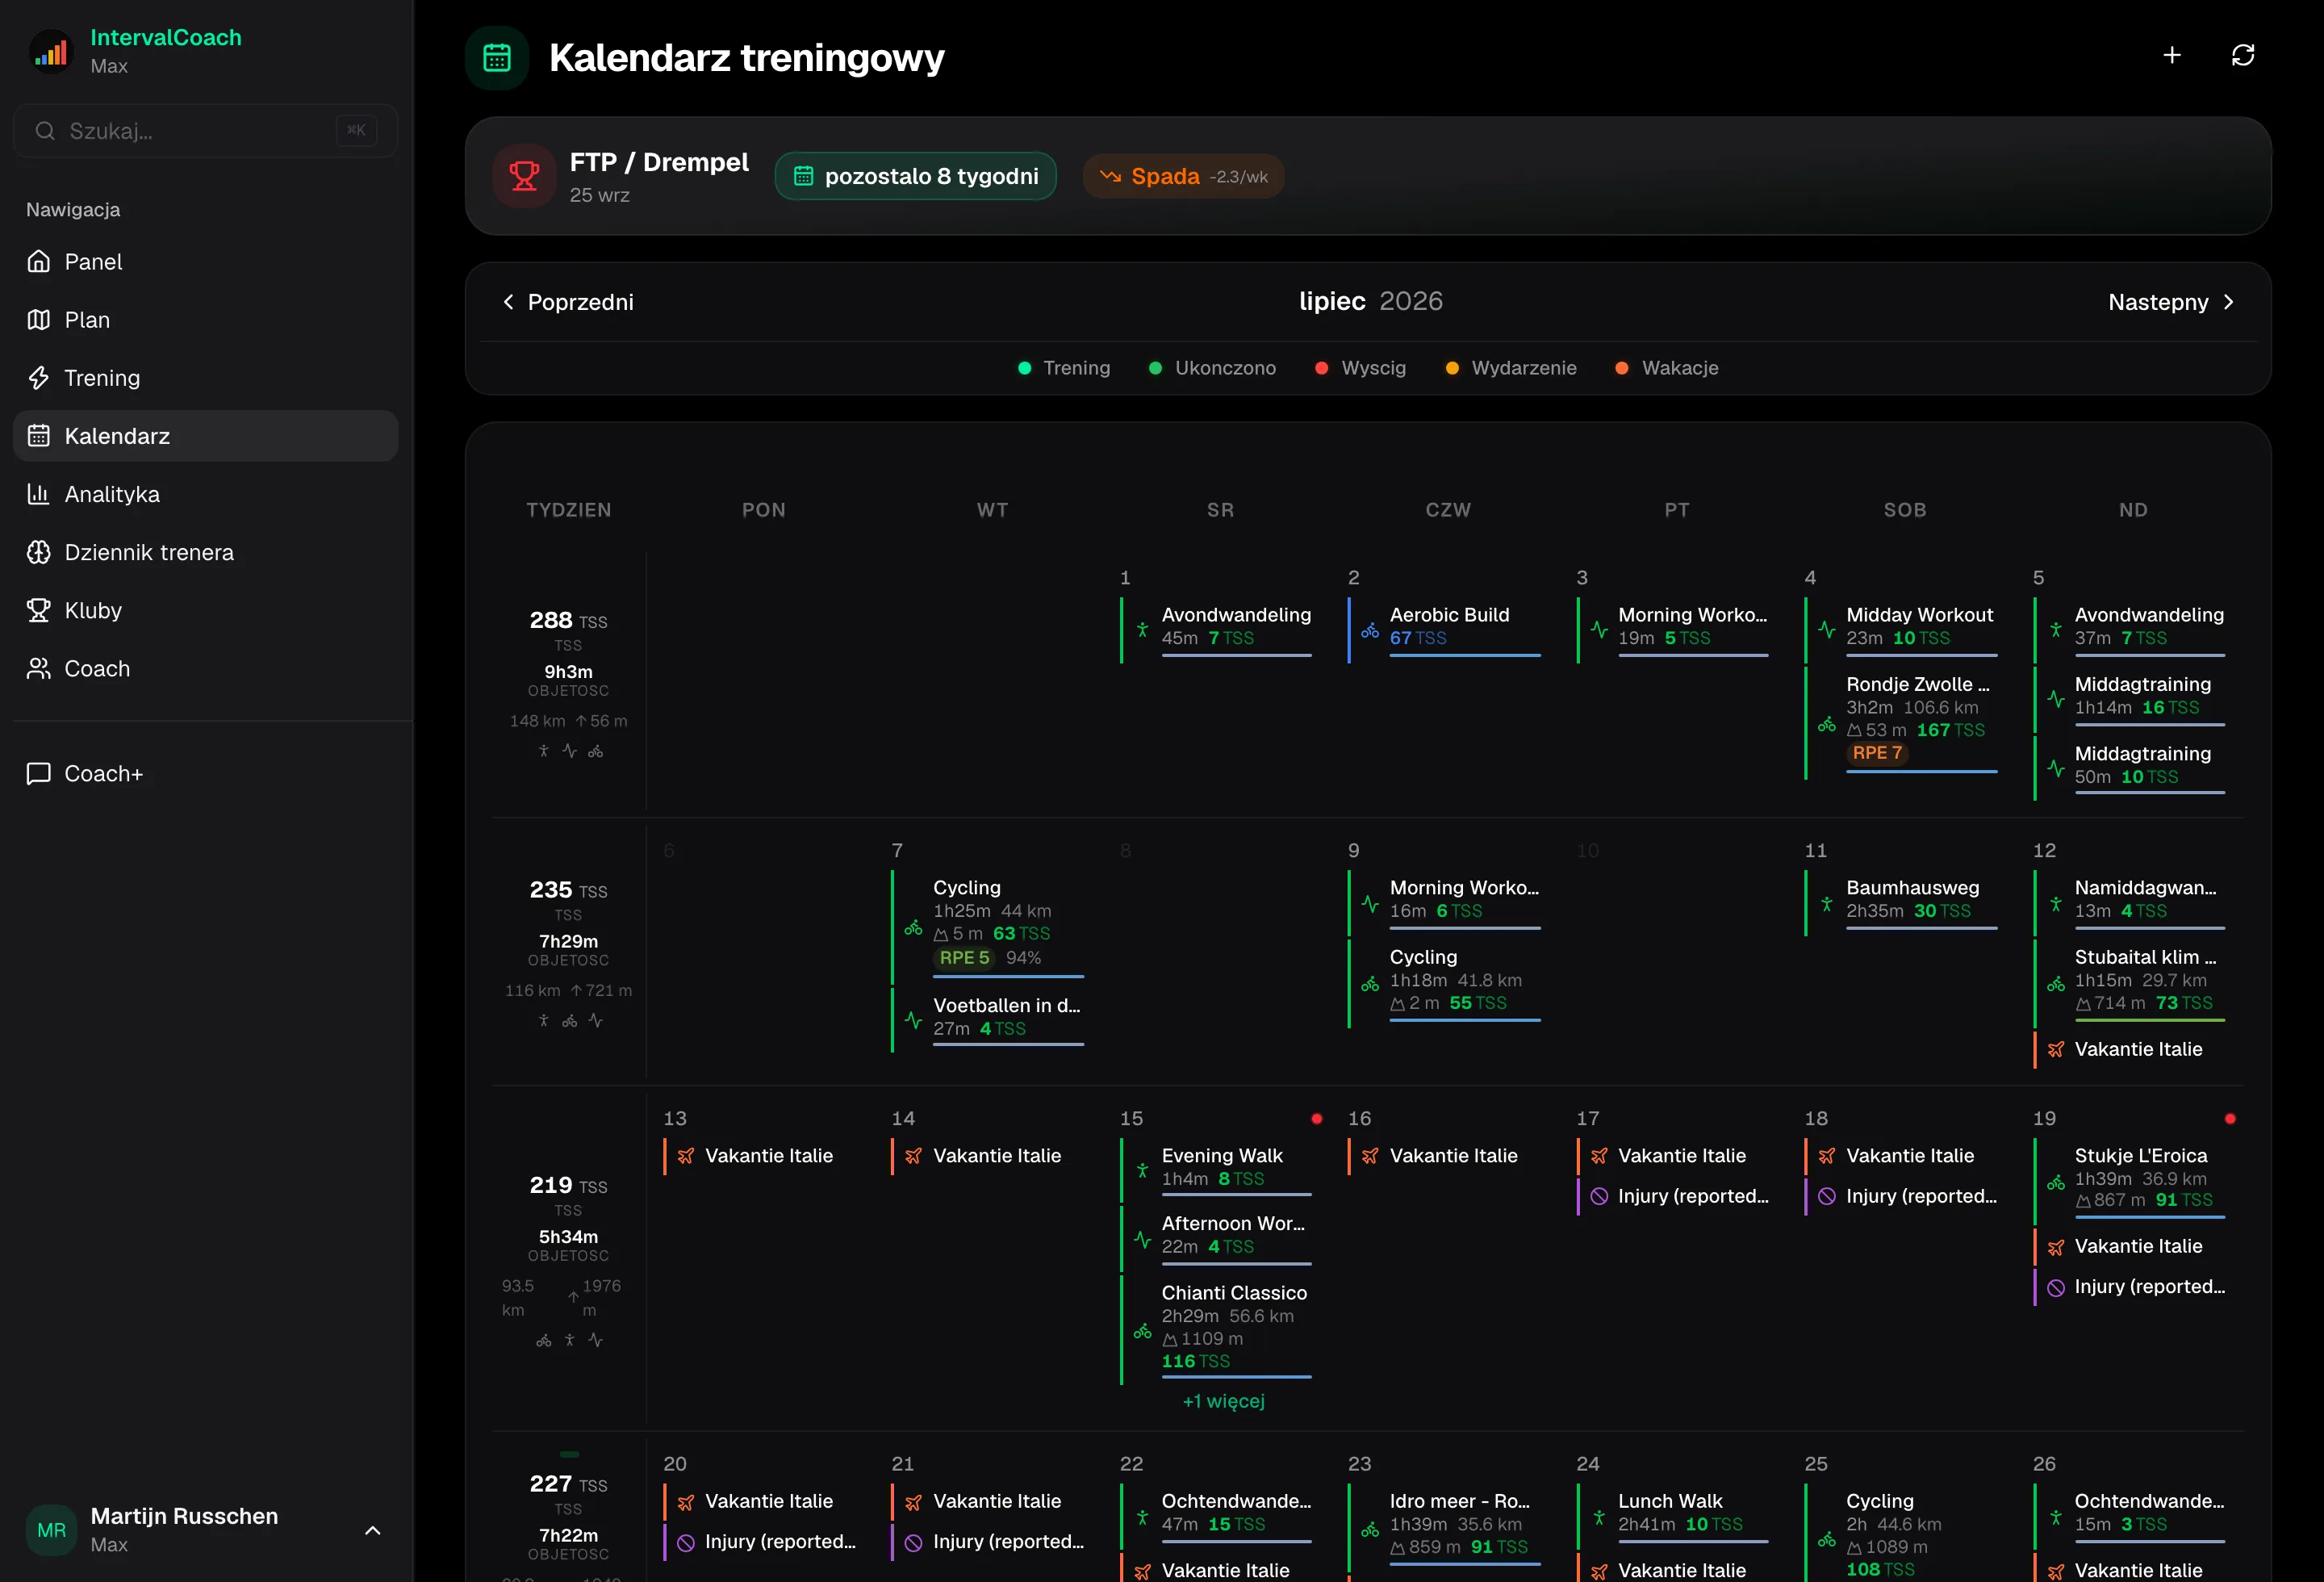Screen dimensions: 2324x1582
Task: Click bike icon of Cycling on day 25
Action: click(1827, 1540)
